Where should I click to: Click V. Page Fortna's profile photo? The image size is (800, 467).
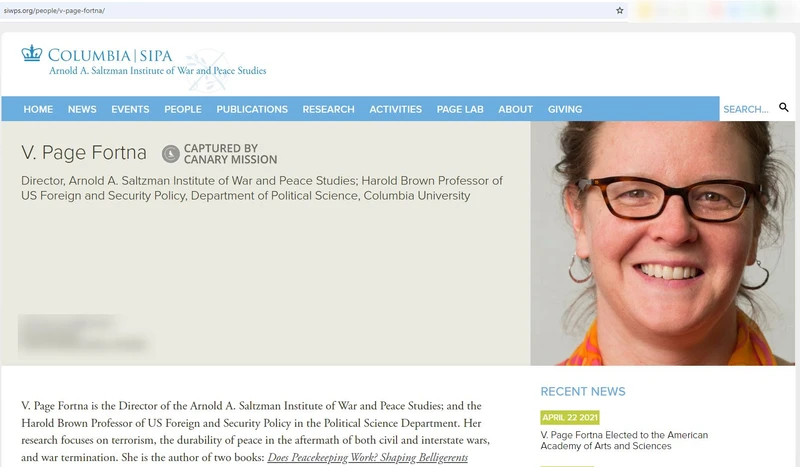(663, 243)
